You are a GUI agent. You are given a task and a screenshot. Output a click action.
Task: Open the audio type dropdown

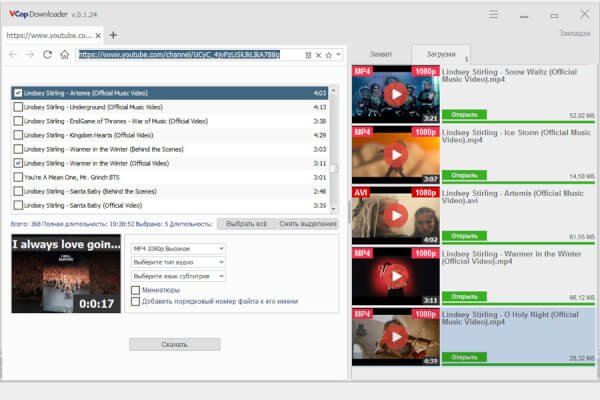click(x=178, y=262)
